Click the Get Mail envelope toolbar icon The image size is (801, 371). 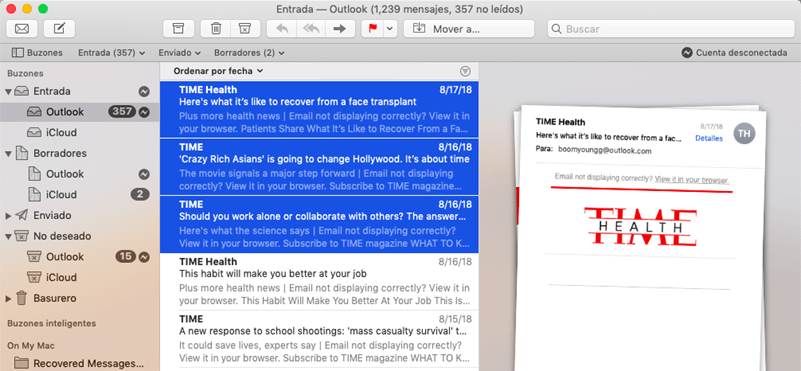coord(21,29)
